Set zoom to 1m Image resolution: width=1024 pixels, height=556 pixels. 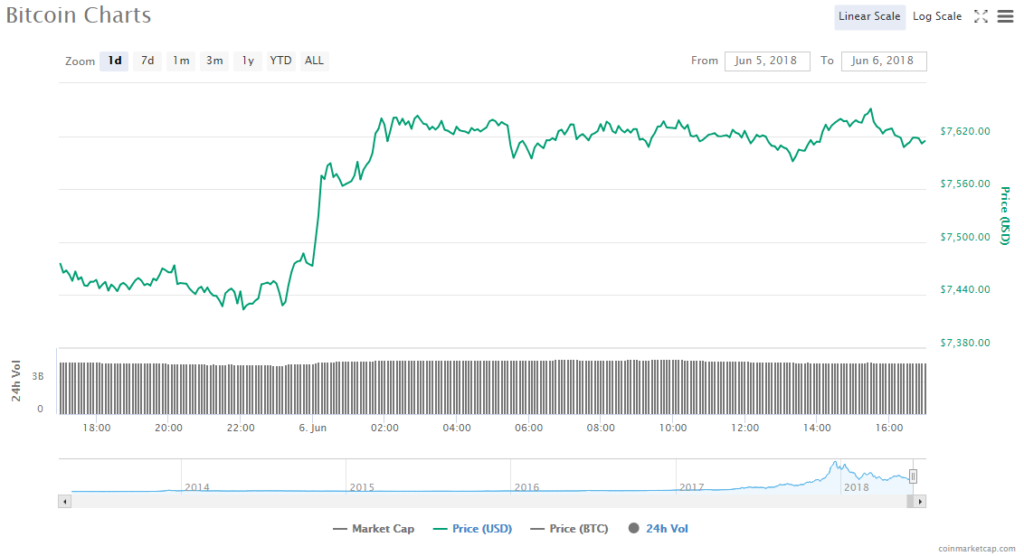180,61
